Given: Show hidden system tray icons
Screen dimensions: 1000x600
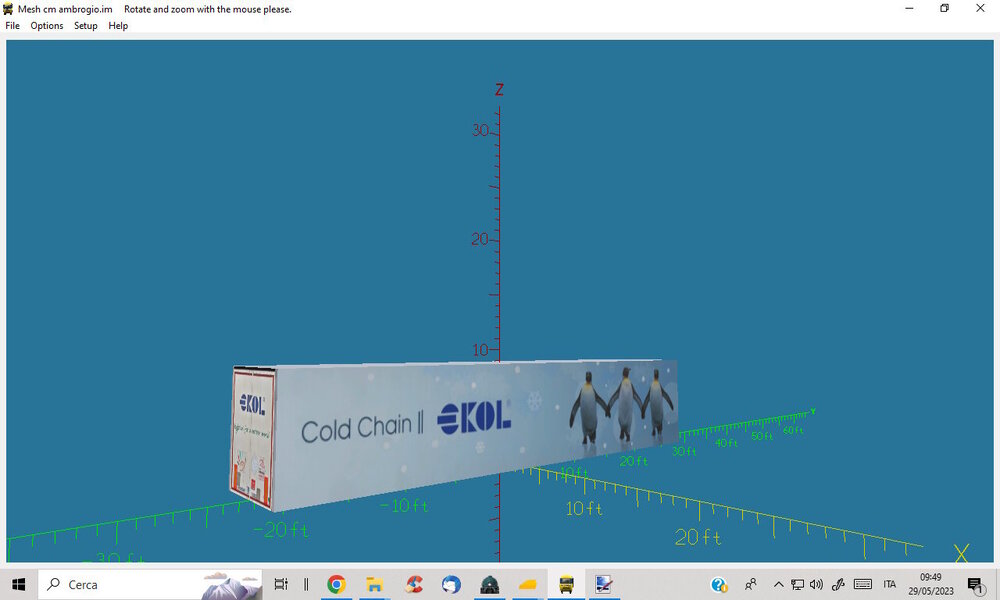Looking at the screenshot, I should point(778,584).
